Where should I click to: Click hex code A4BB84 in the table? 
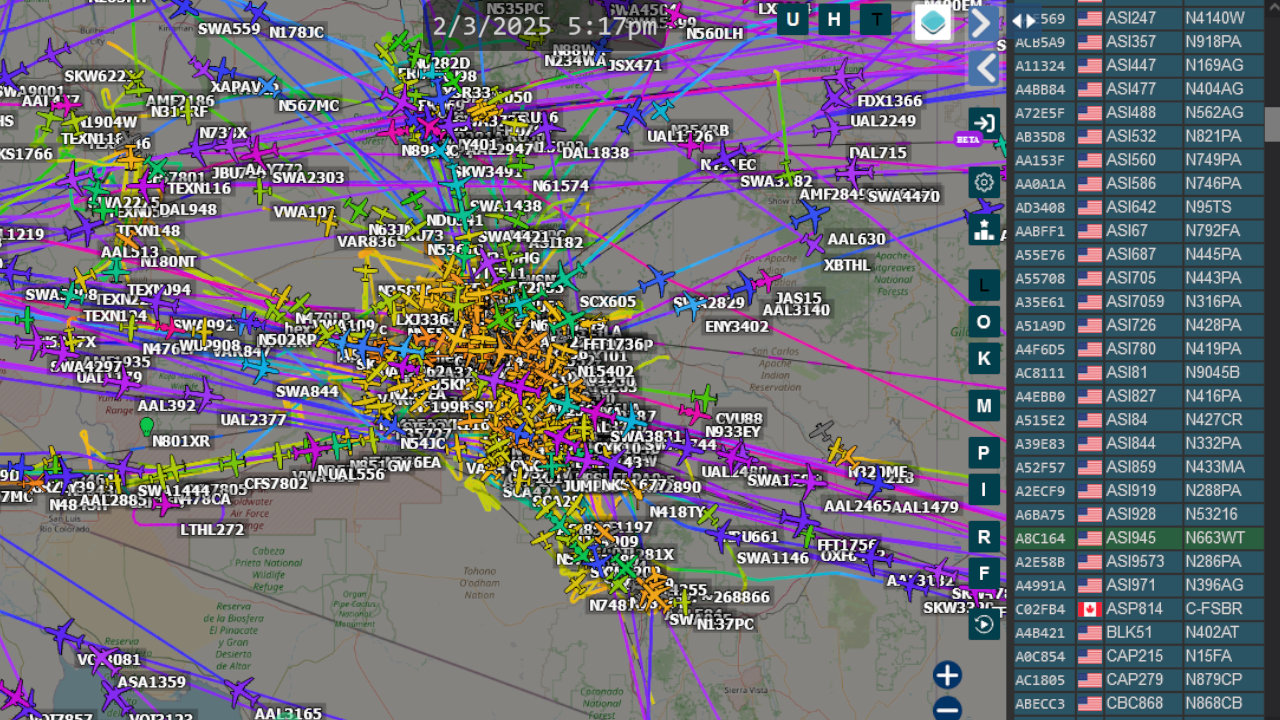point(1040,90)
